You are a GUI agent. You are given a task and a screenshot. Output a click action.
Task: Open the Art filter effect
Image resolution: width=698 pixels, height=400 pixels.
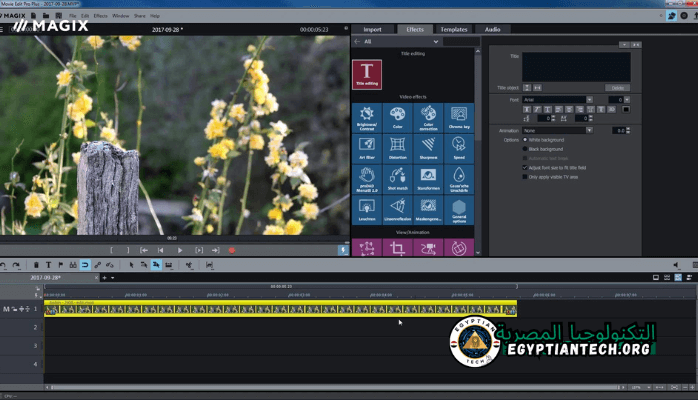point(367,149)
